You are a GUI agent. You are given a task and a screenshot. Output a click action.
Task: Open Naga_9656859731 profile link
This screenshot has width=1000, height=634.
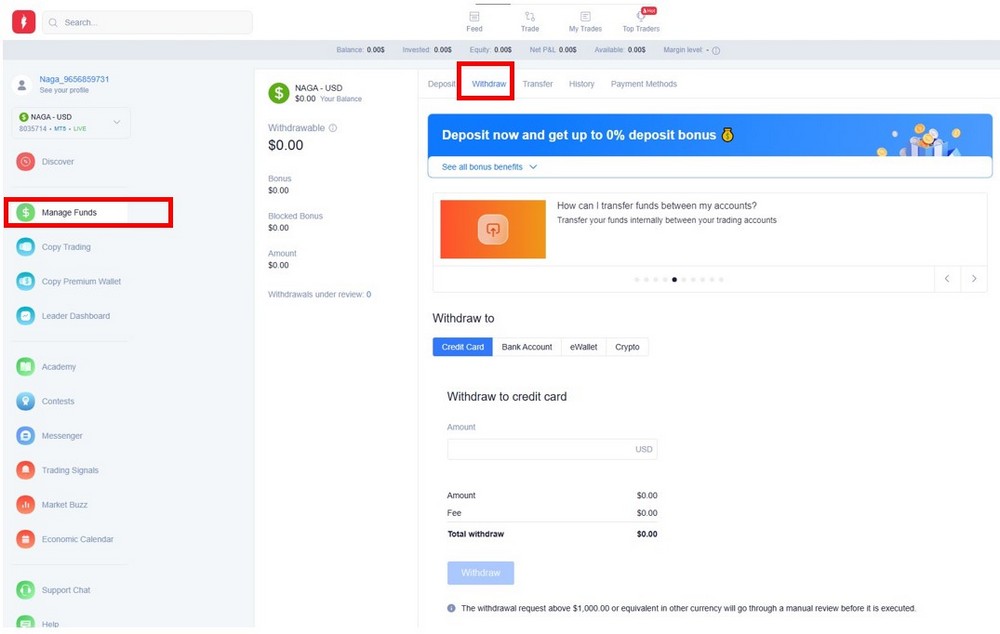click(74, 79)
